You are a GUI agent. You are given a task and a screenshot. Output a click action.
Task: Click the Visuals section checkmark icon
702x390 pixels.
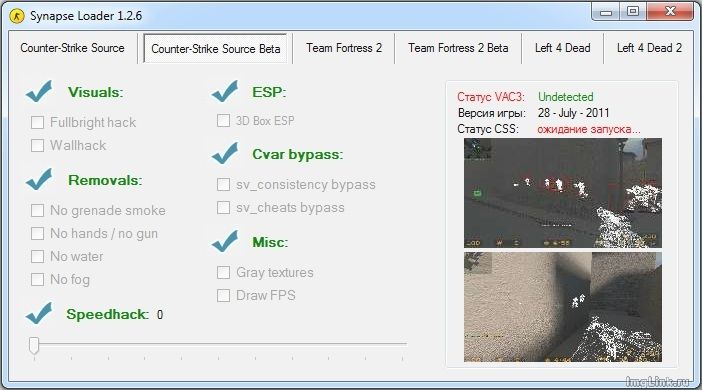(x=39, y=91)
